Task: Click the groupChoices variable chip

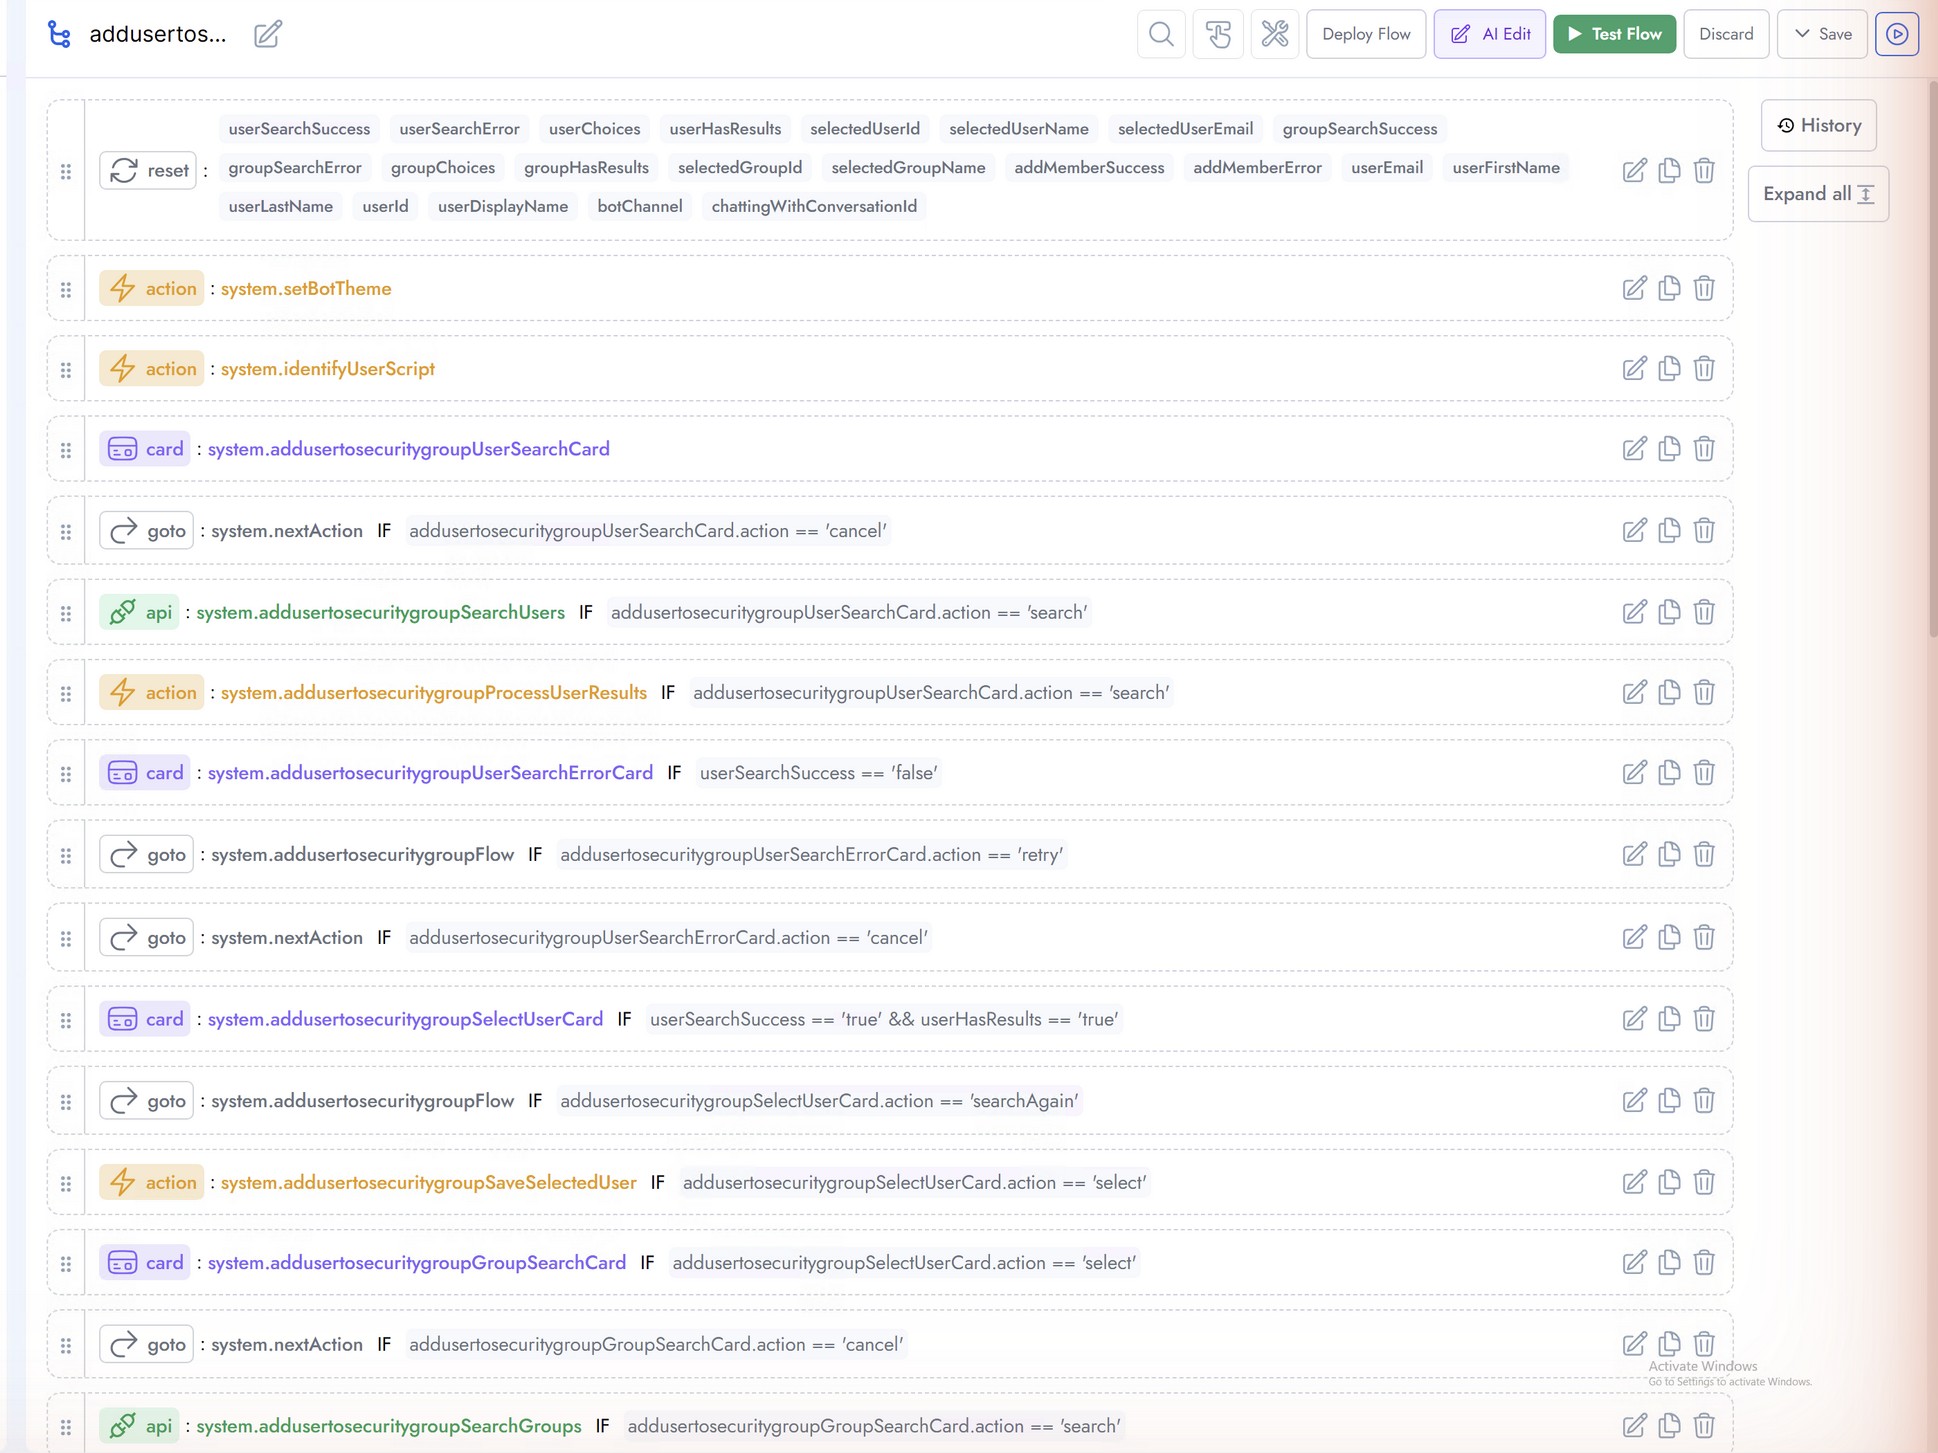Action: pos(443,167)
